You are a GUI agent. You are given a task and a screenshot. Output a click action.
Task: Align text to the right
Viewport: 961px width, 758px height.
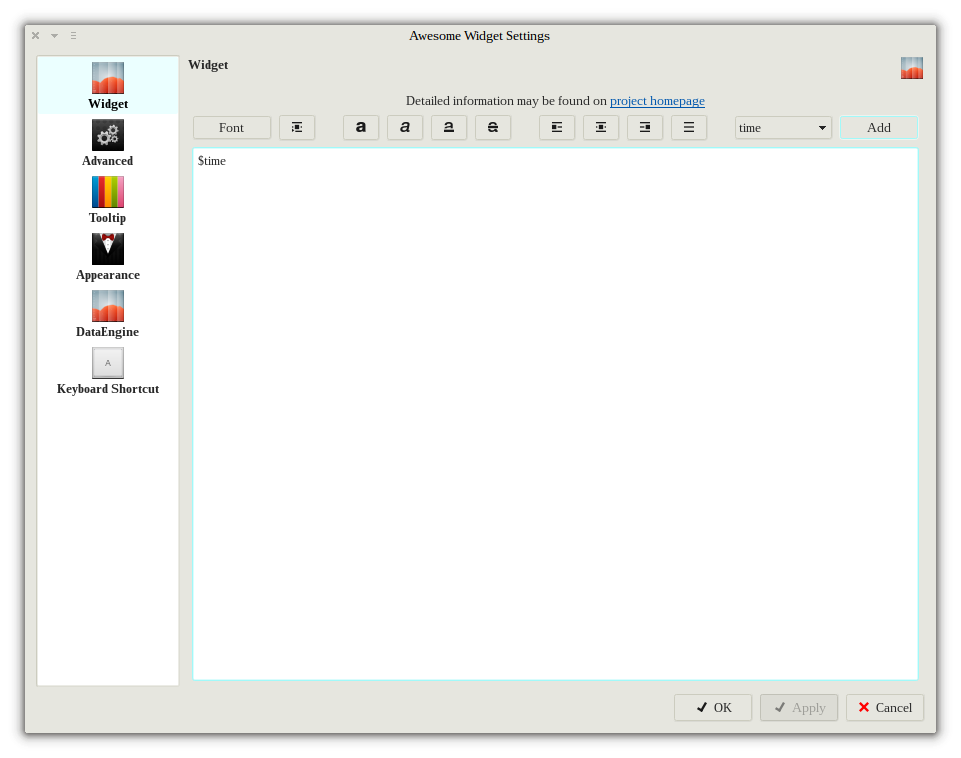[x=645, y=127]
